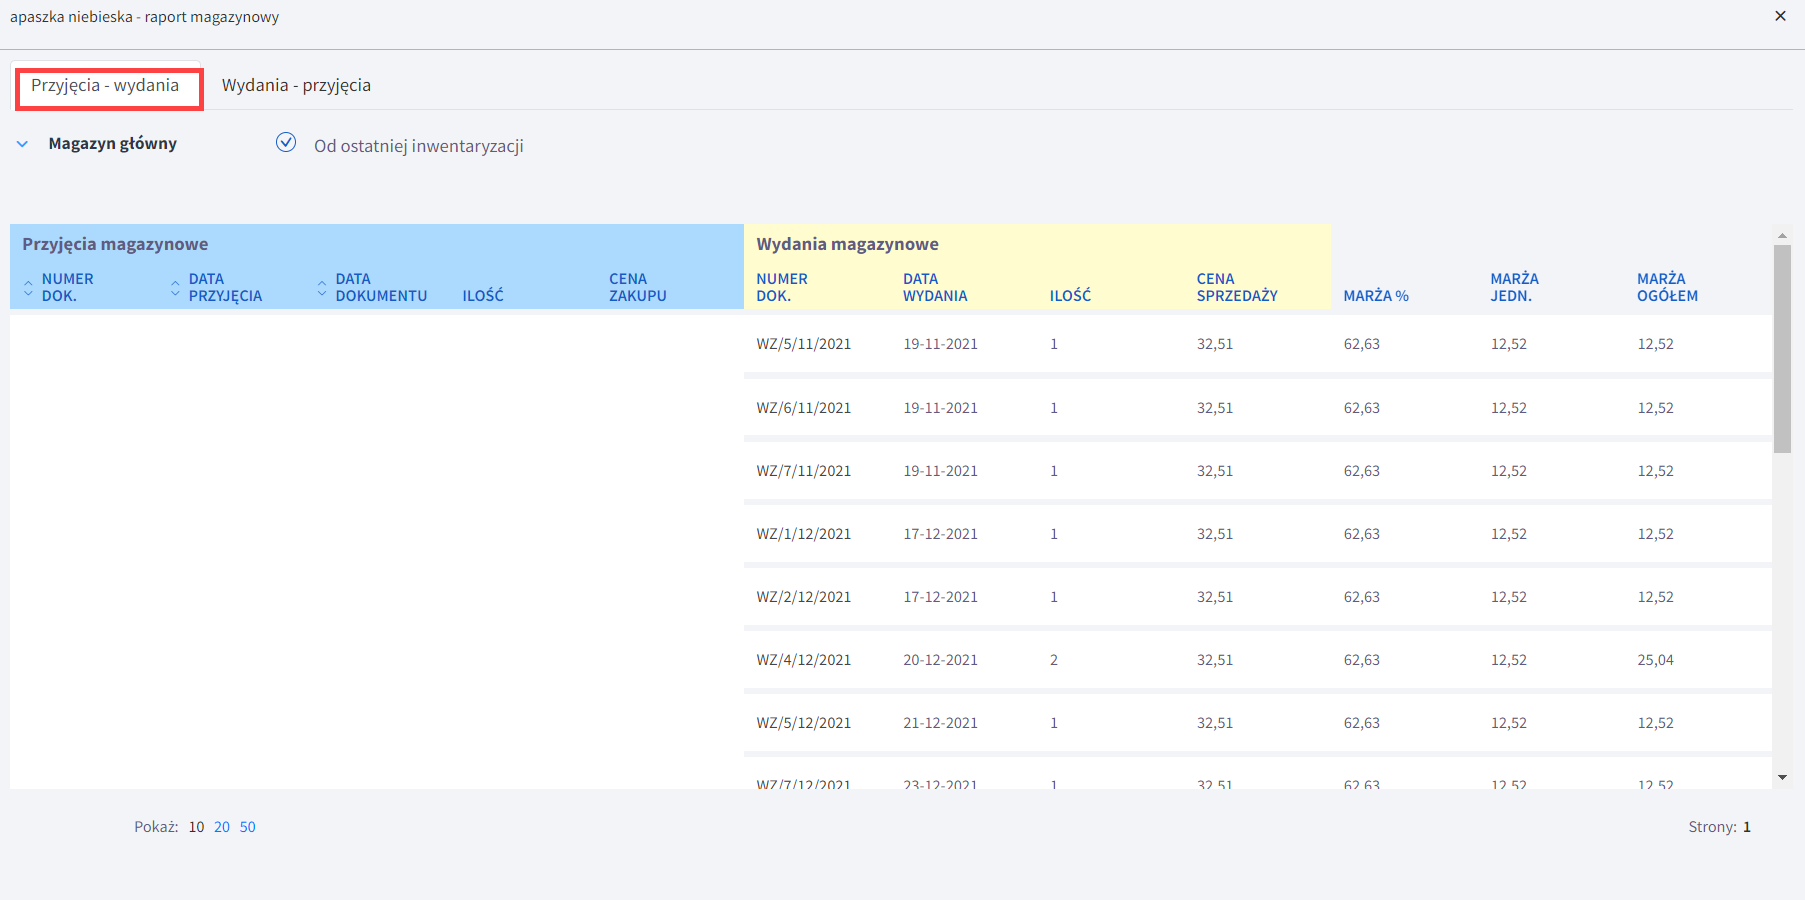Select document WZ/5/11/2021 row

pyautogui.click(x=803, y=344)
